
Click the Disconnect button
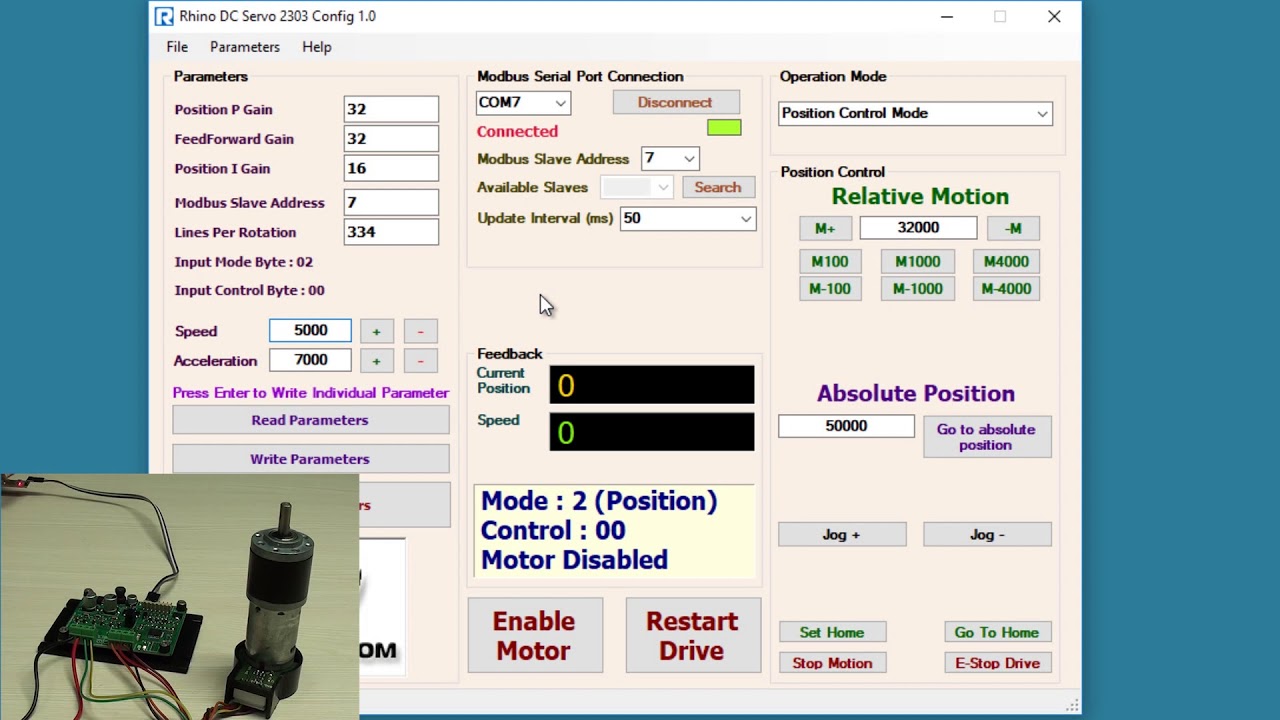click(x=675, y=102)
